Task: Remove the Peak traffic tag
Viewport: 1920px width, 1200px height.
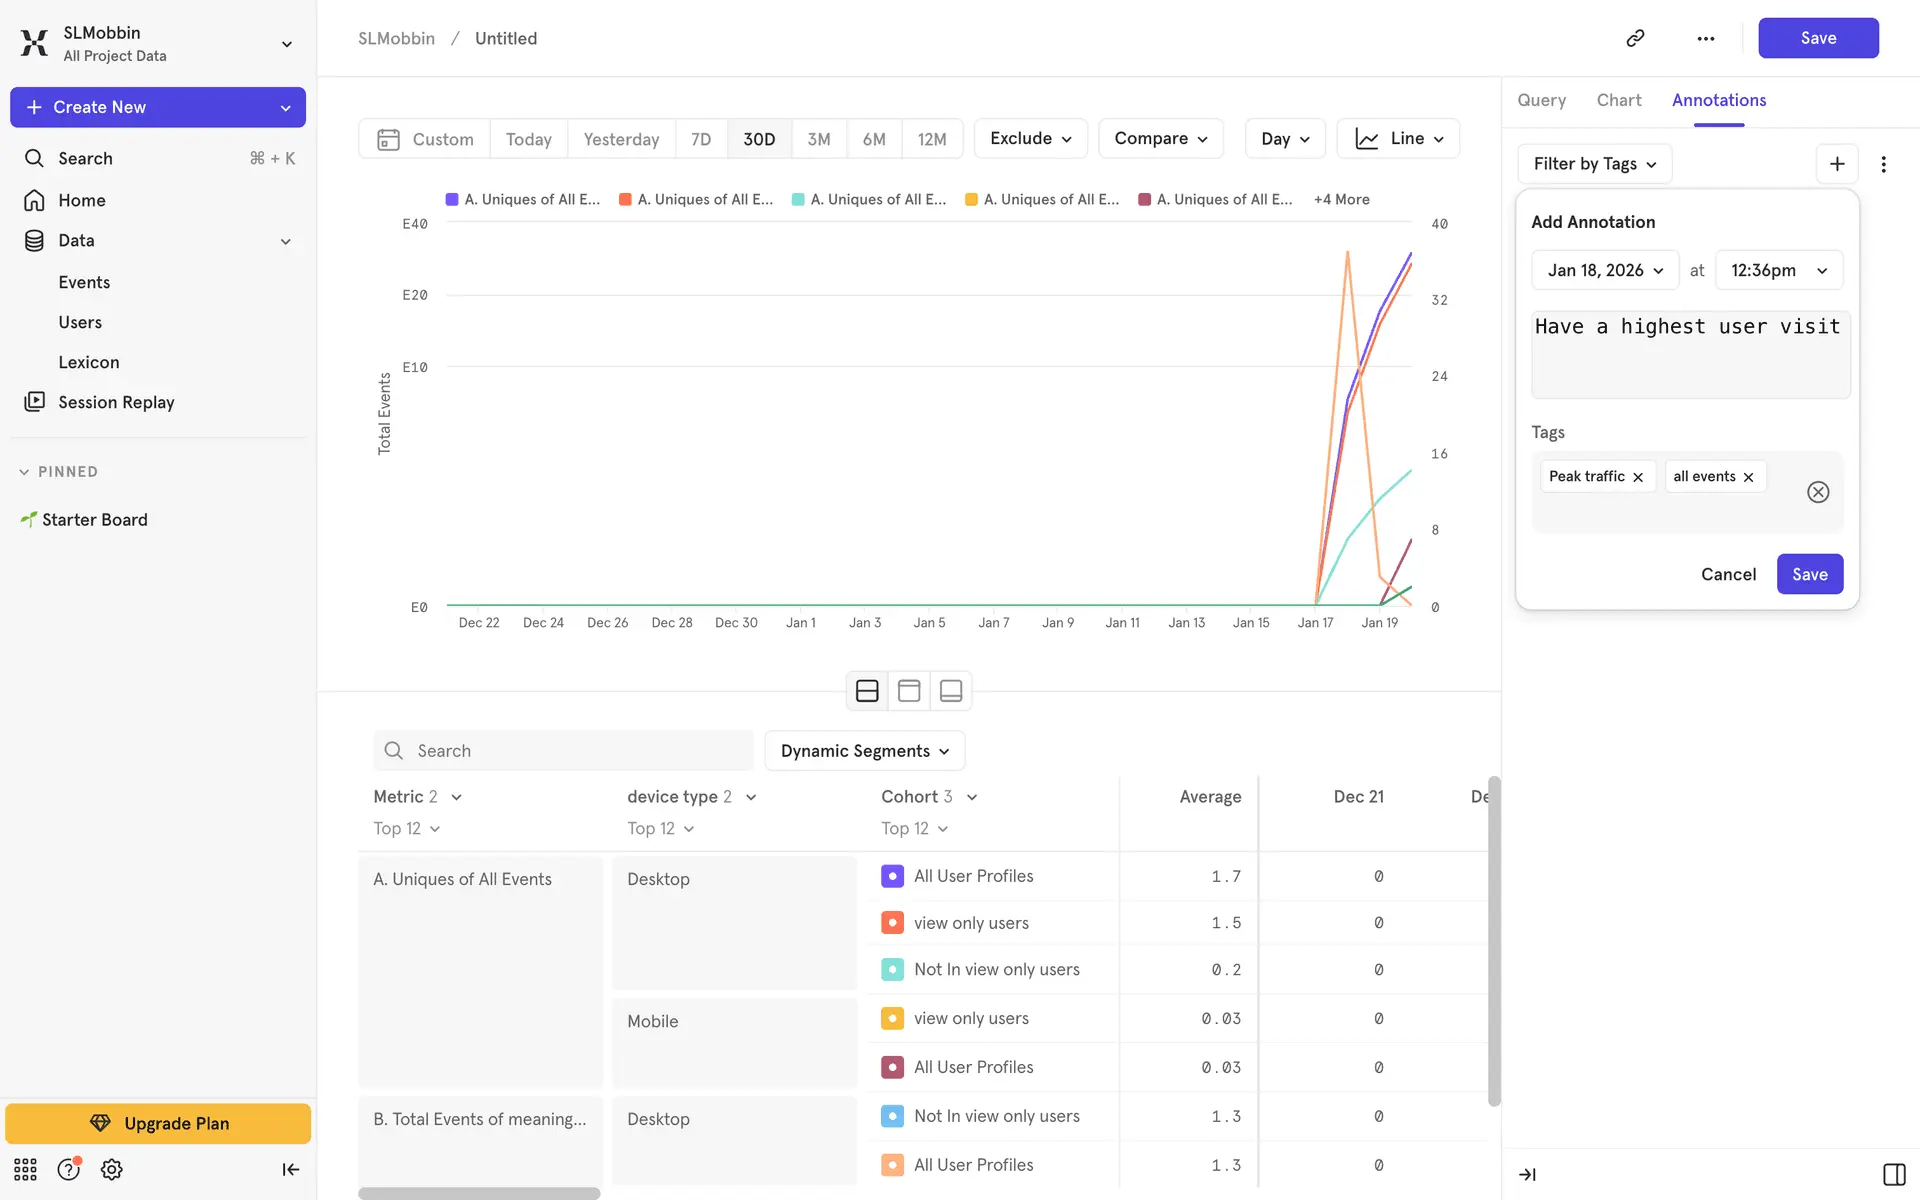Action: (1638, 477)
